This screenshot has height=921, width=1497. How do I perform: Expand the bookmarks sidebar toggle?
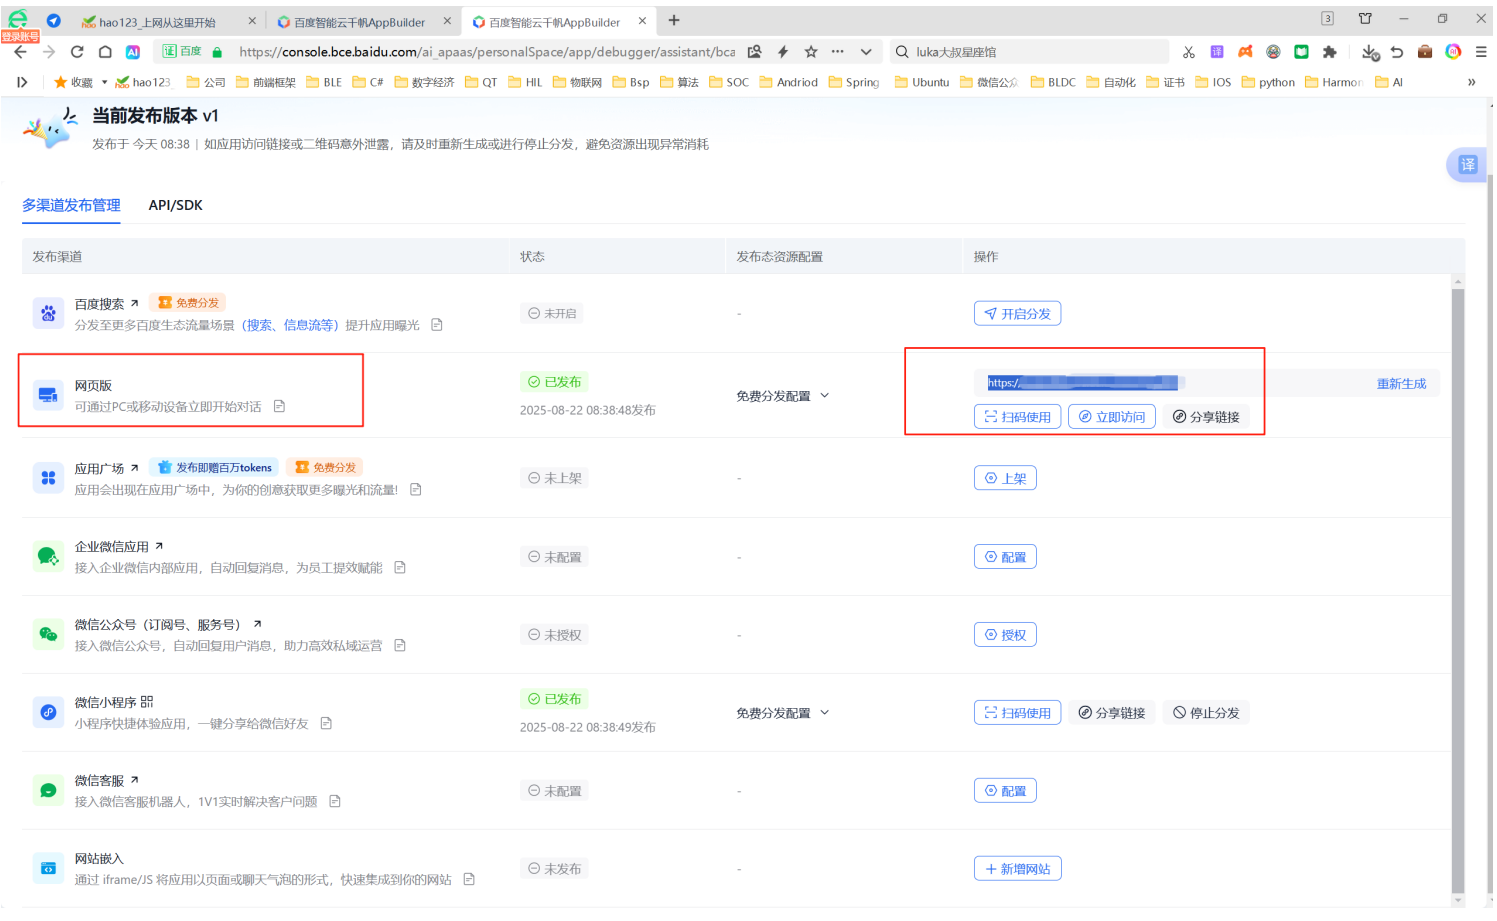click(22, 82)
